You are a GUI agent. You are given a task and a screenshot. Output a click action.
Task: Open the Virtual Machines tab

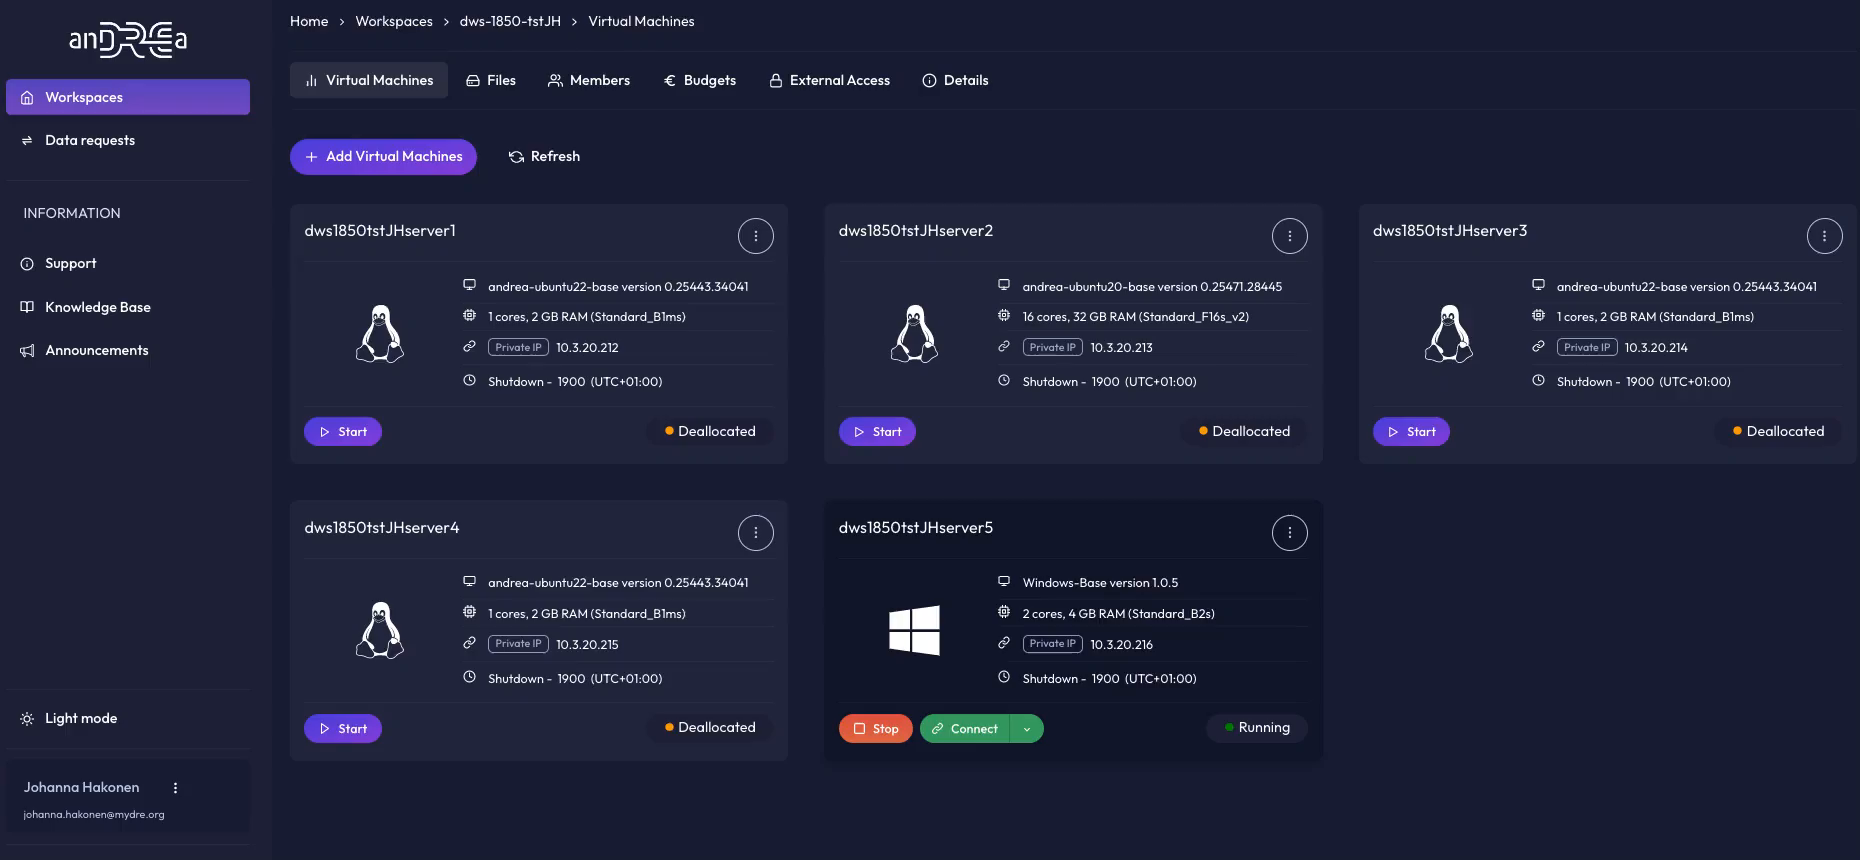pos(369,80)
